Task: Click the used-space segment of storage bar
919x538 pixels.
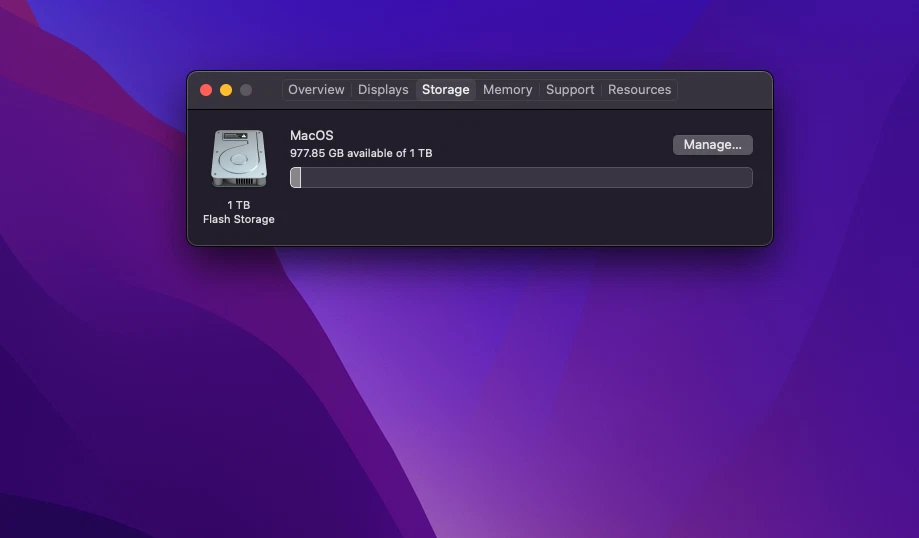Action: pos(296,178)
